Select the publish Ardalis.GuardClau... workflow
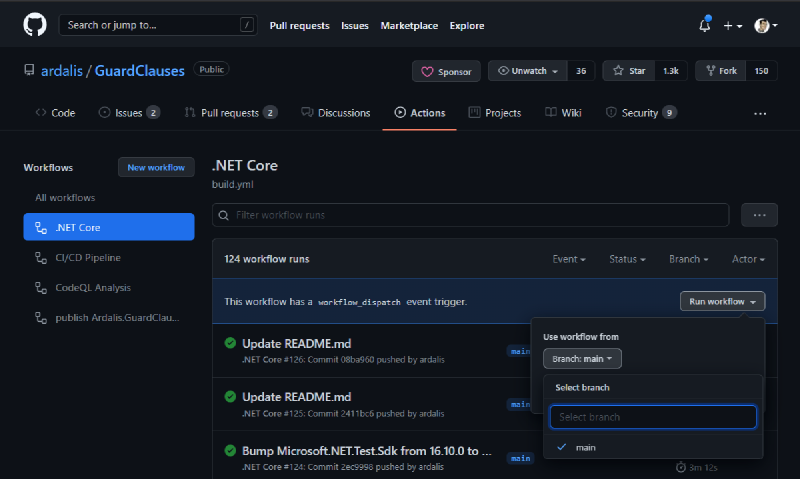 click(109, 318)
